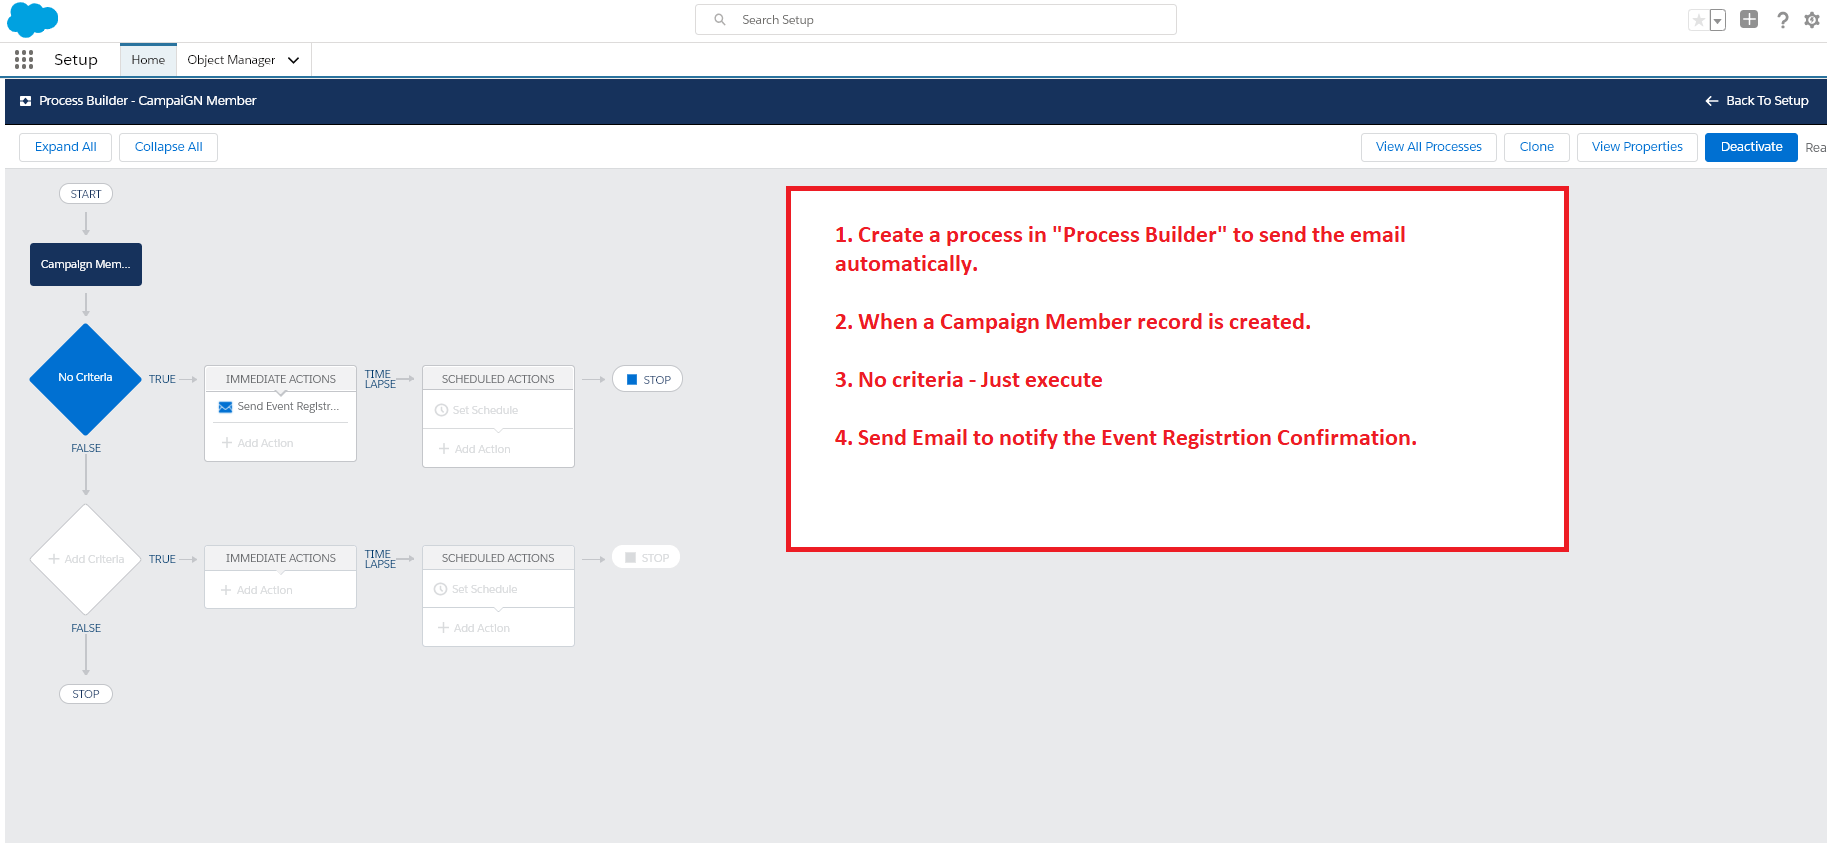Image resolution: width=1827 pixels, height=843 pixels.
Task: Click the plus icon by Add Criteria
Action: click(54, 559)
